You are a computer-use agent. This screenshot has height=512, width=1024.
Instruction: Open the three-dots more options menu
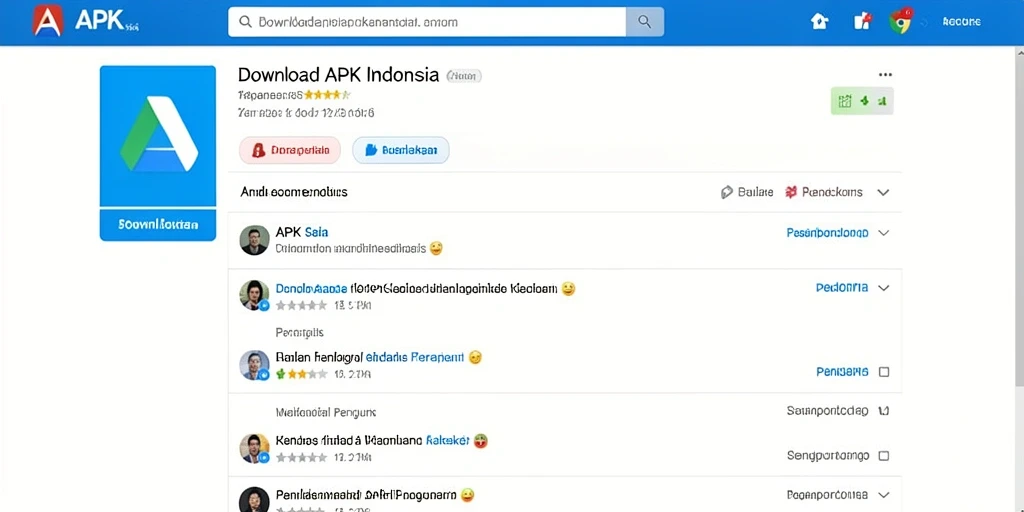(885, 74)
